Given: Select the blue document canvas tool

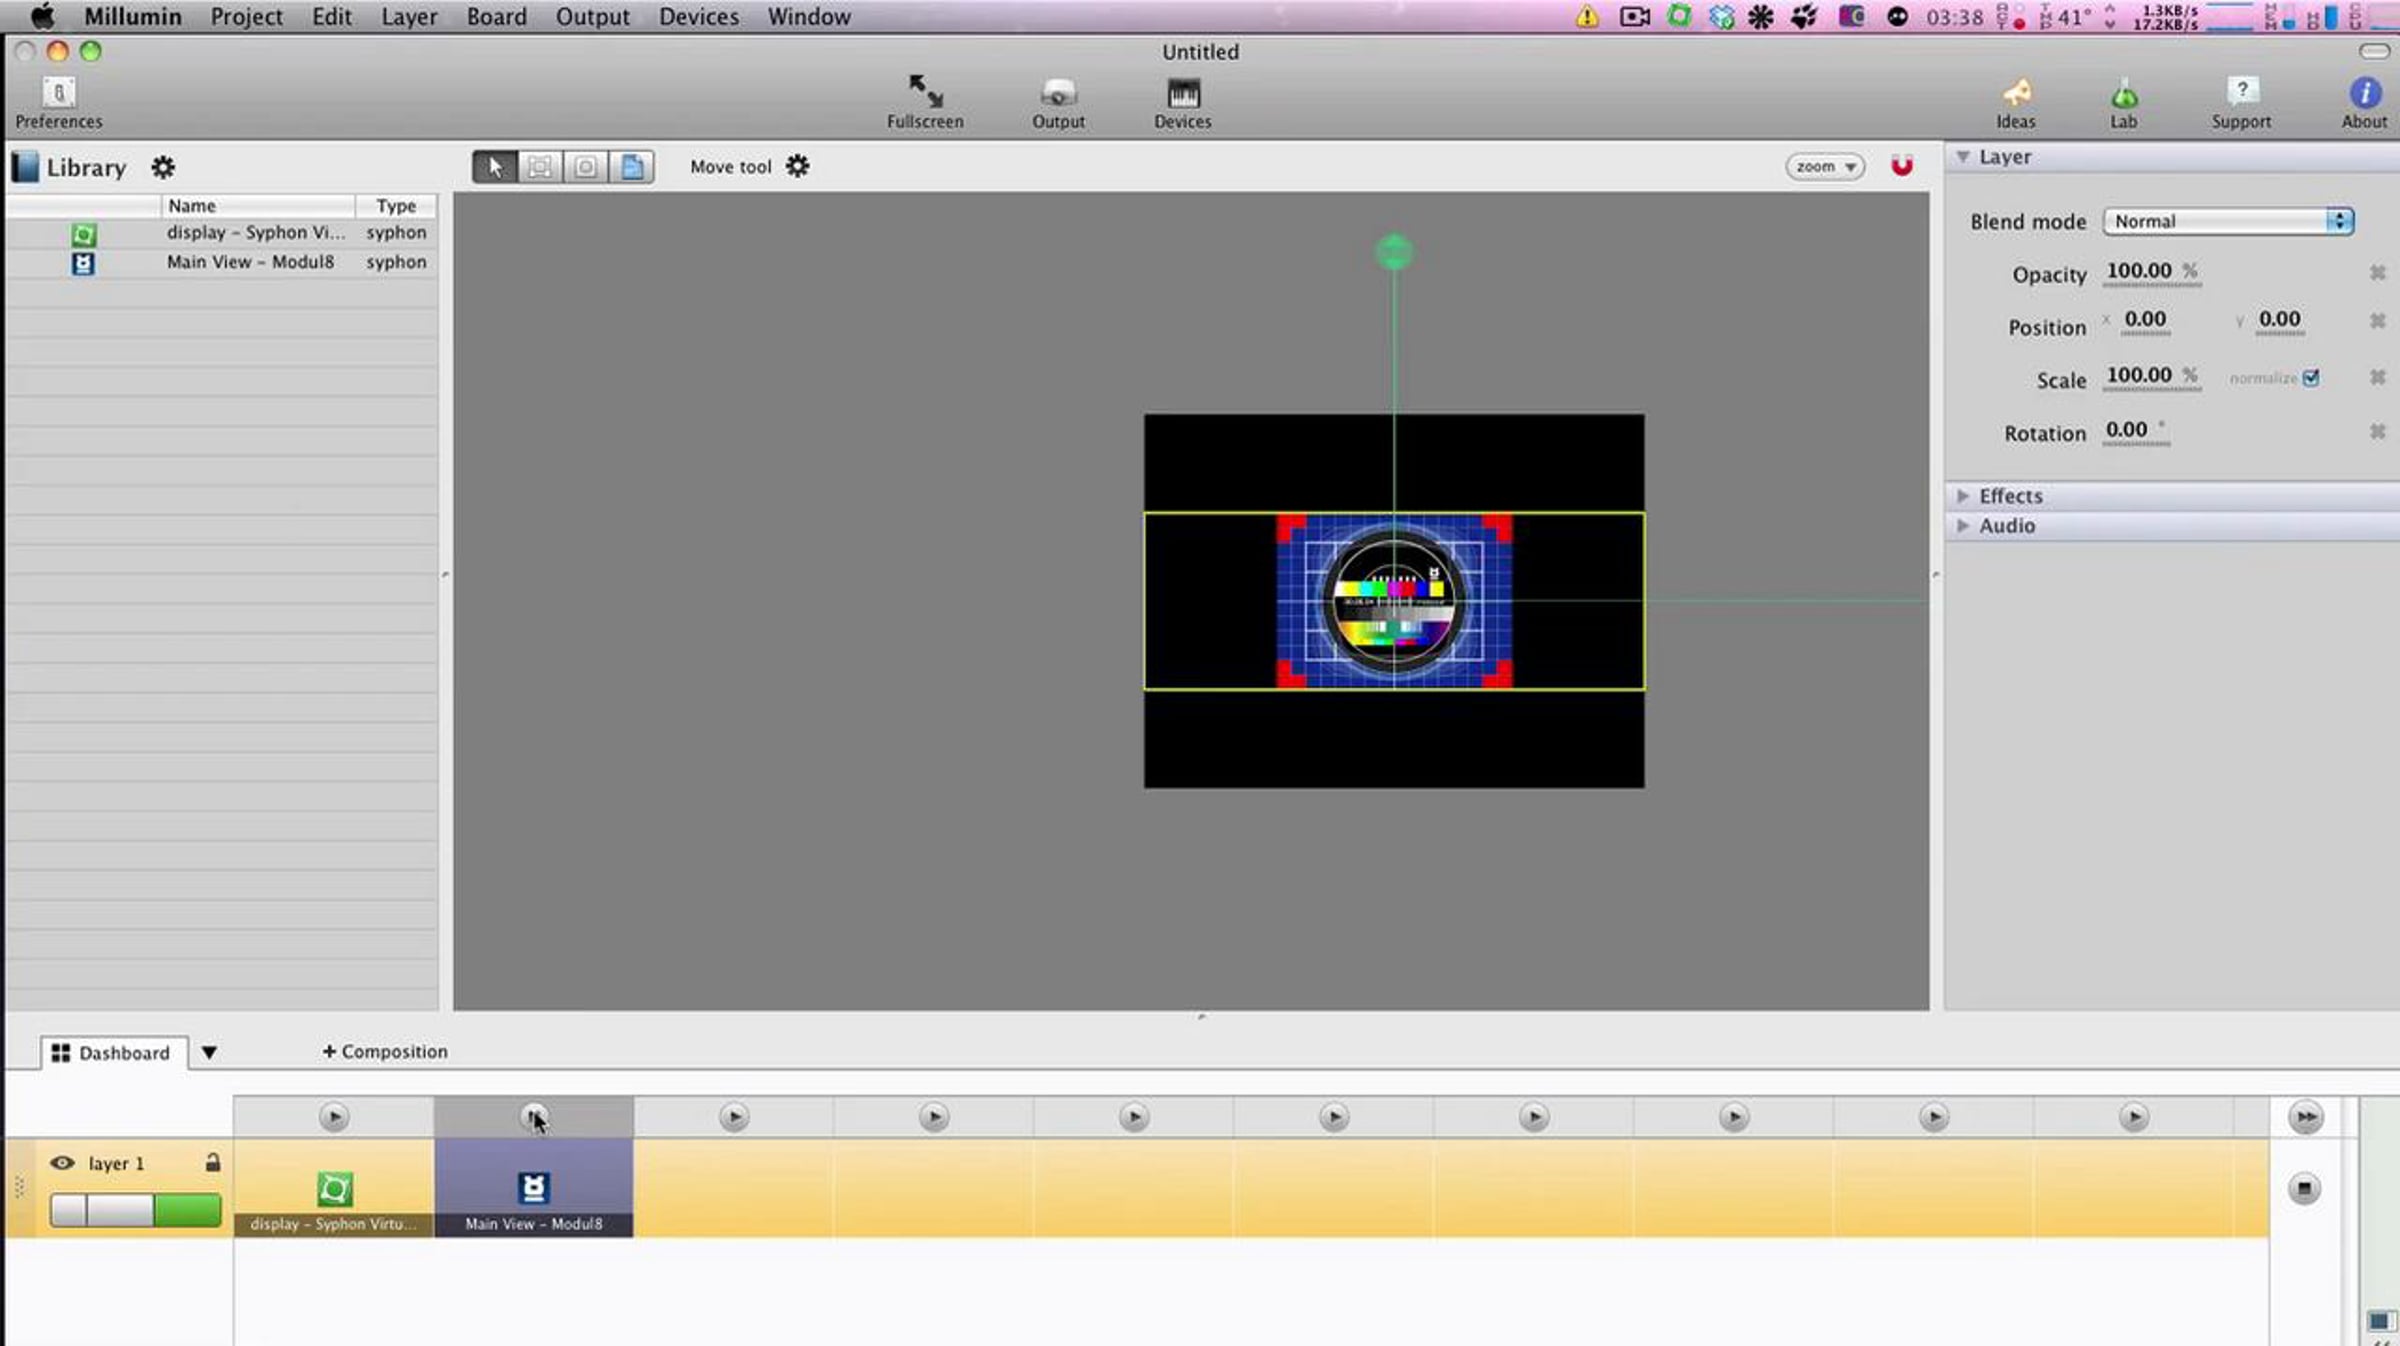Looking at the screenshot, I should point(632,167).
